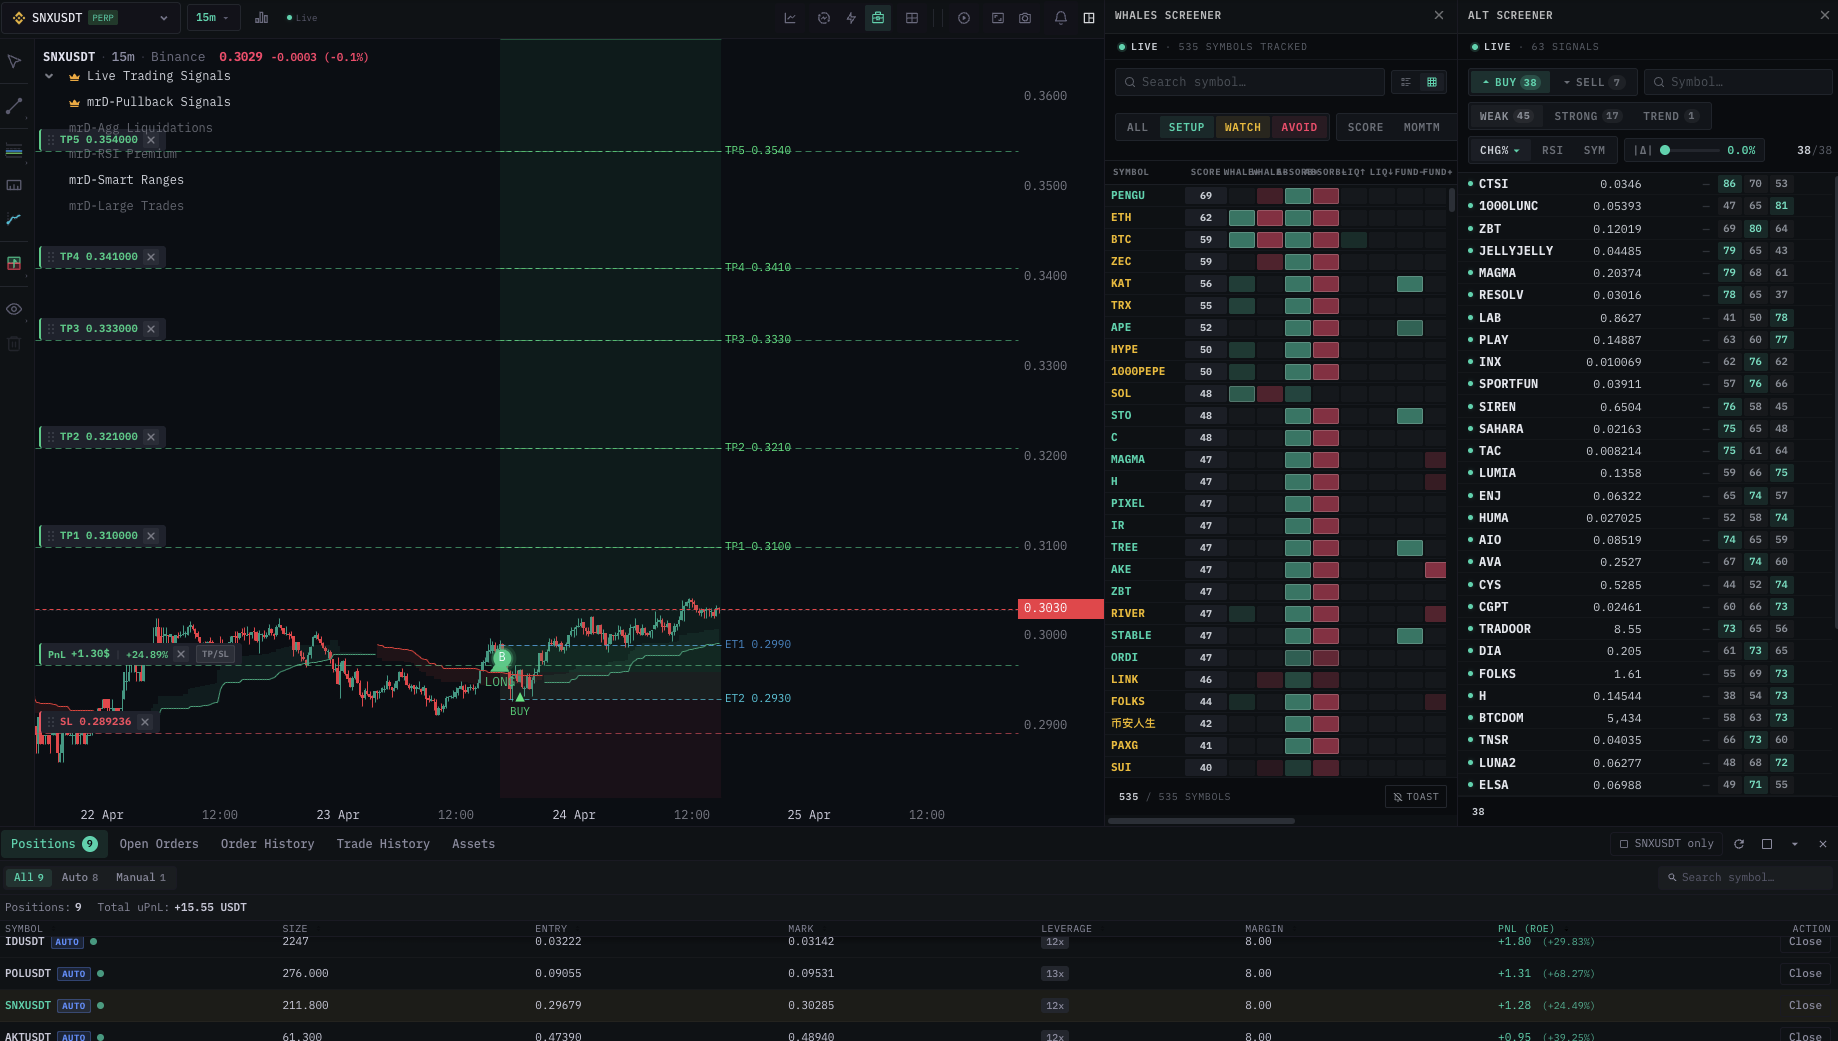This screenshot has width=1838, height=1041.
Task: Remove the TP4 0.341000 level
Action: coord(151,257)
